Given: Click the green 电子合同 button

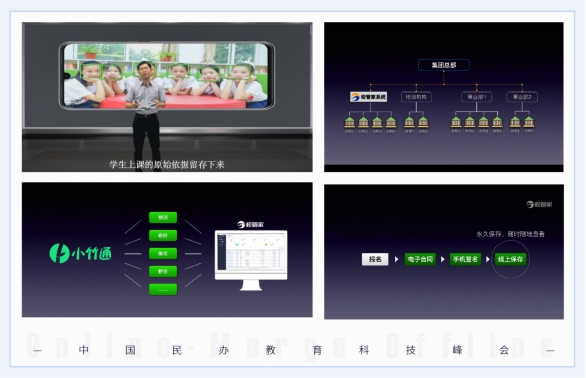Looking at the screenshot, I should pyautogui.click(x=420, y=259).
